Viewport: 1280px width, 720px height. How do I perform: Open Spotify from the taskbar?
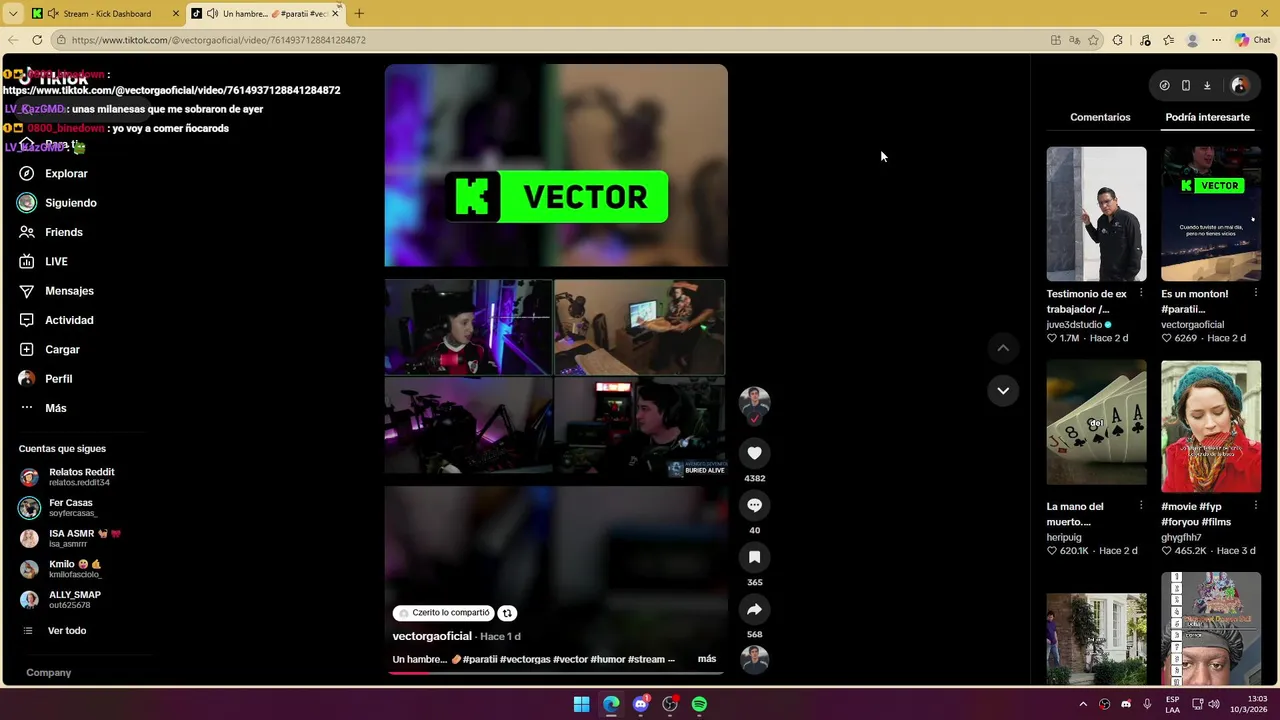click(x=699, y=704)
